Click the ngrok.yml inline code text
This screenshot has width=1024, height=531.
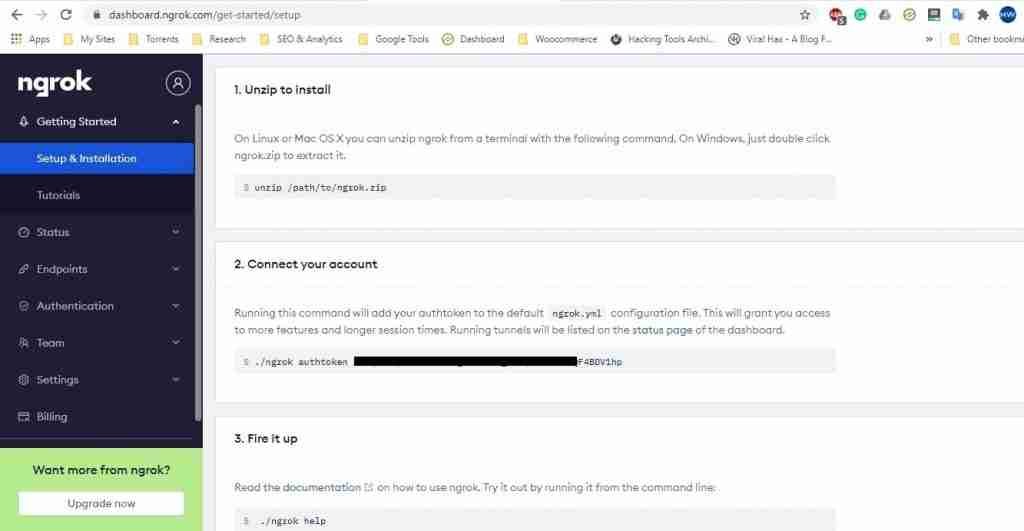577,314
